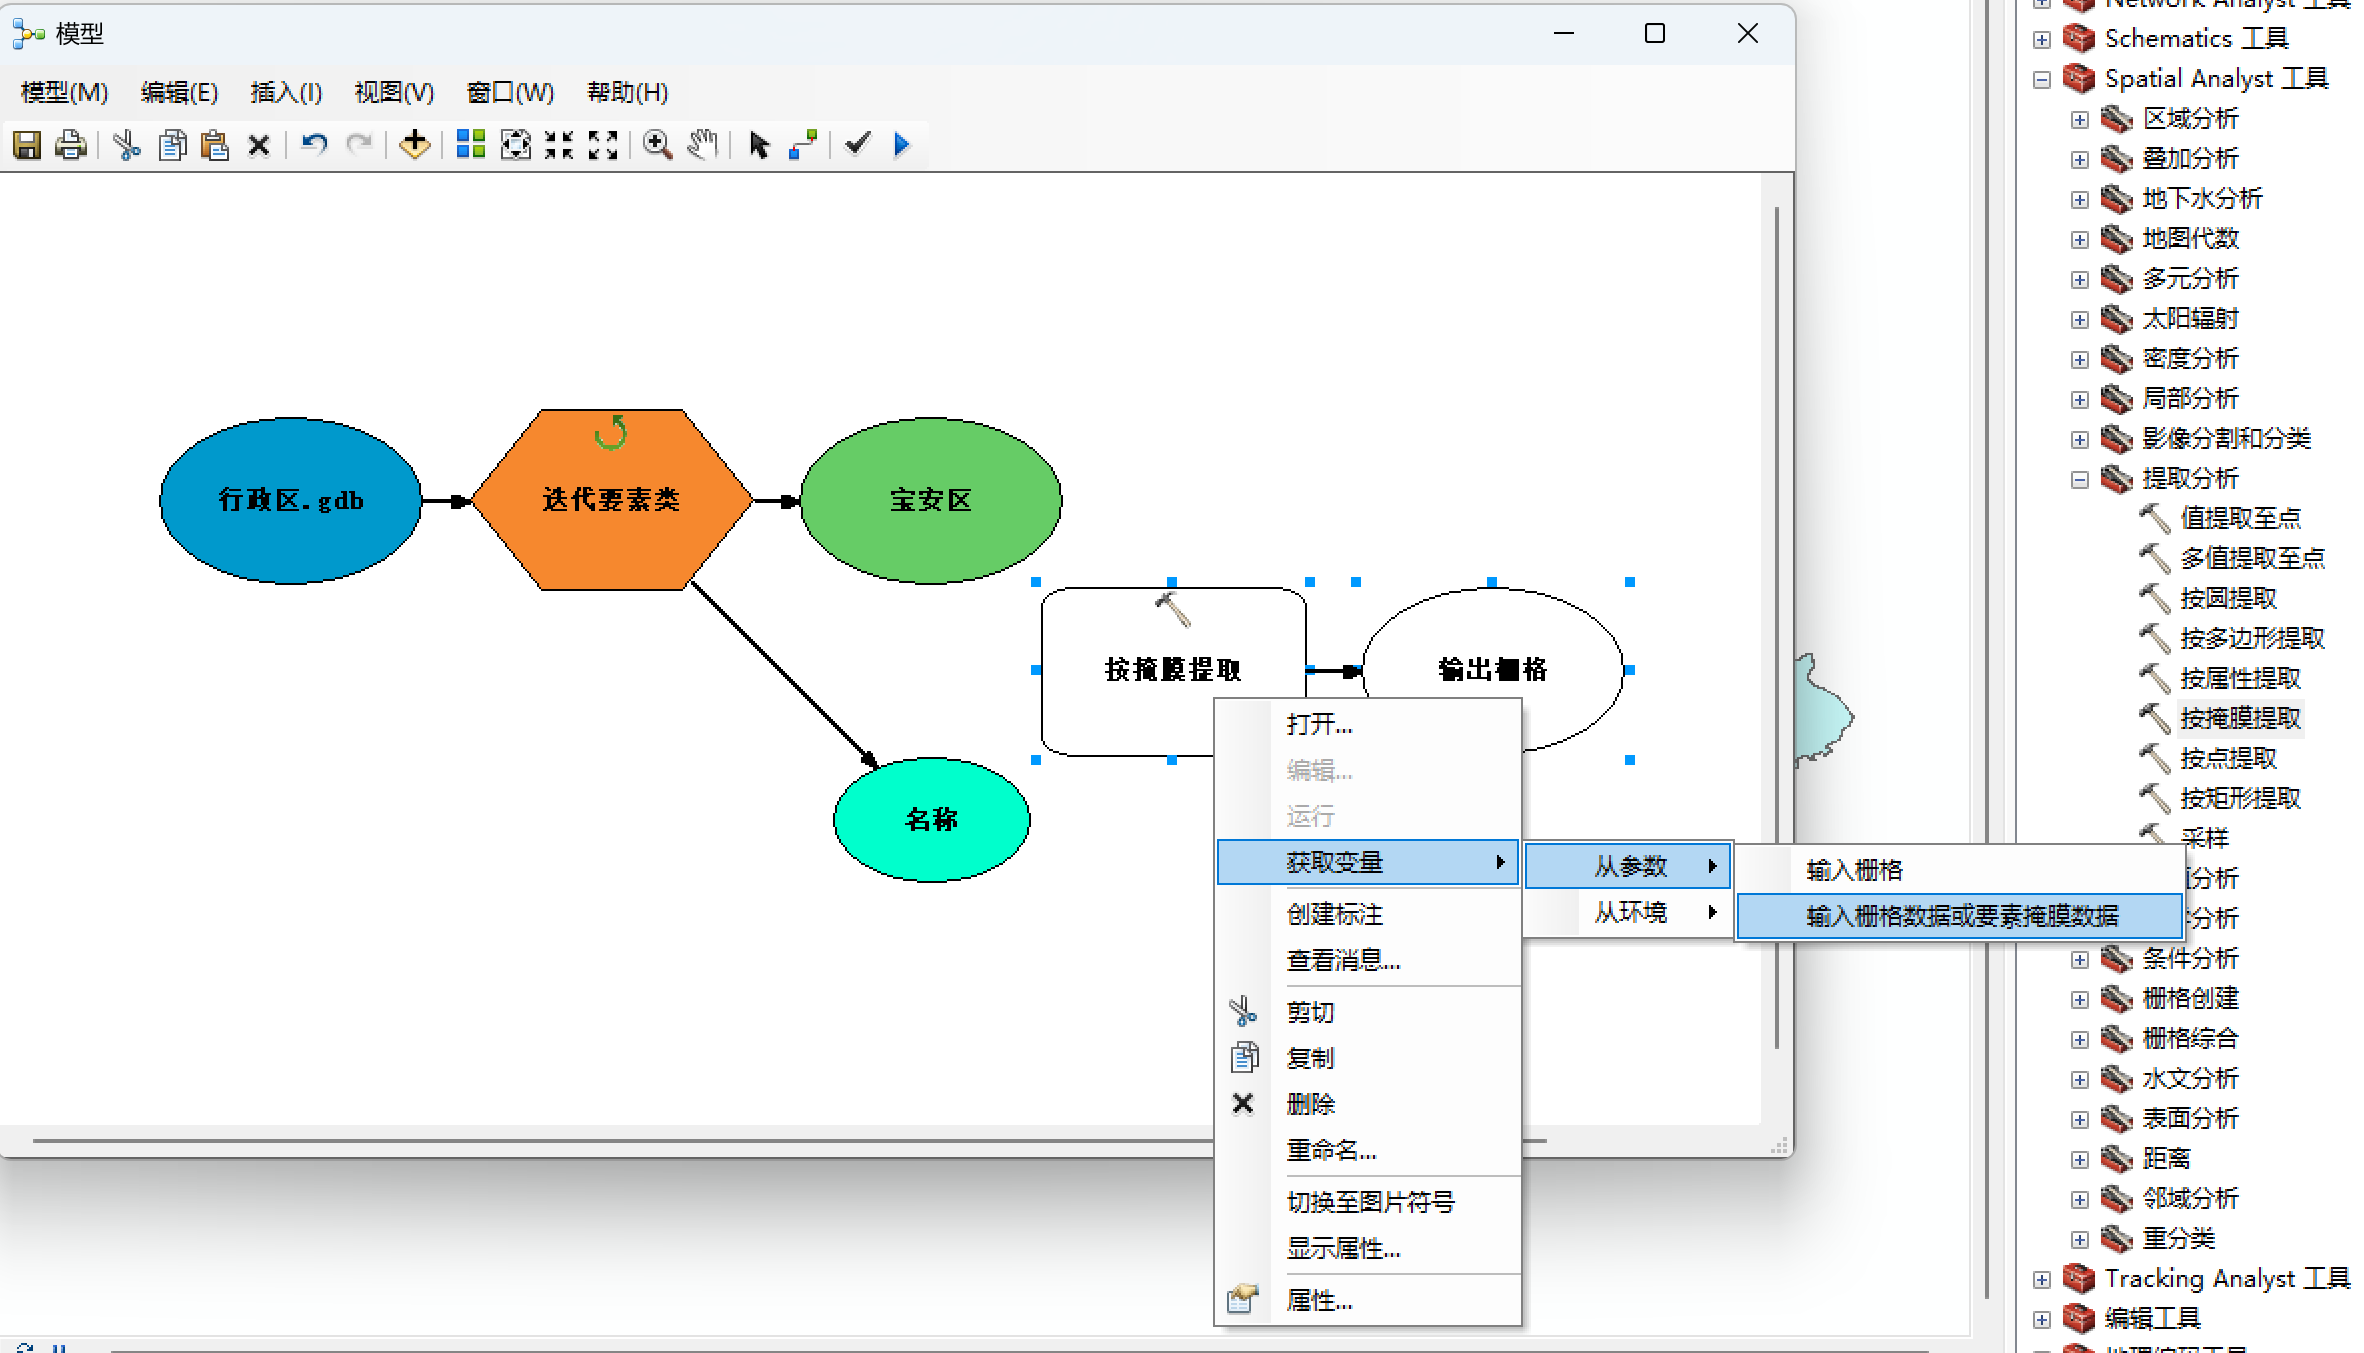This screenshot has height=1353, width=2364.
Task: Click the Add Data toolbar button
Action: coord(414,145)
